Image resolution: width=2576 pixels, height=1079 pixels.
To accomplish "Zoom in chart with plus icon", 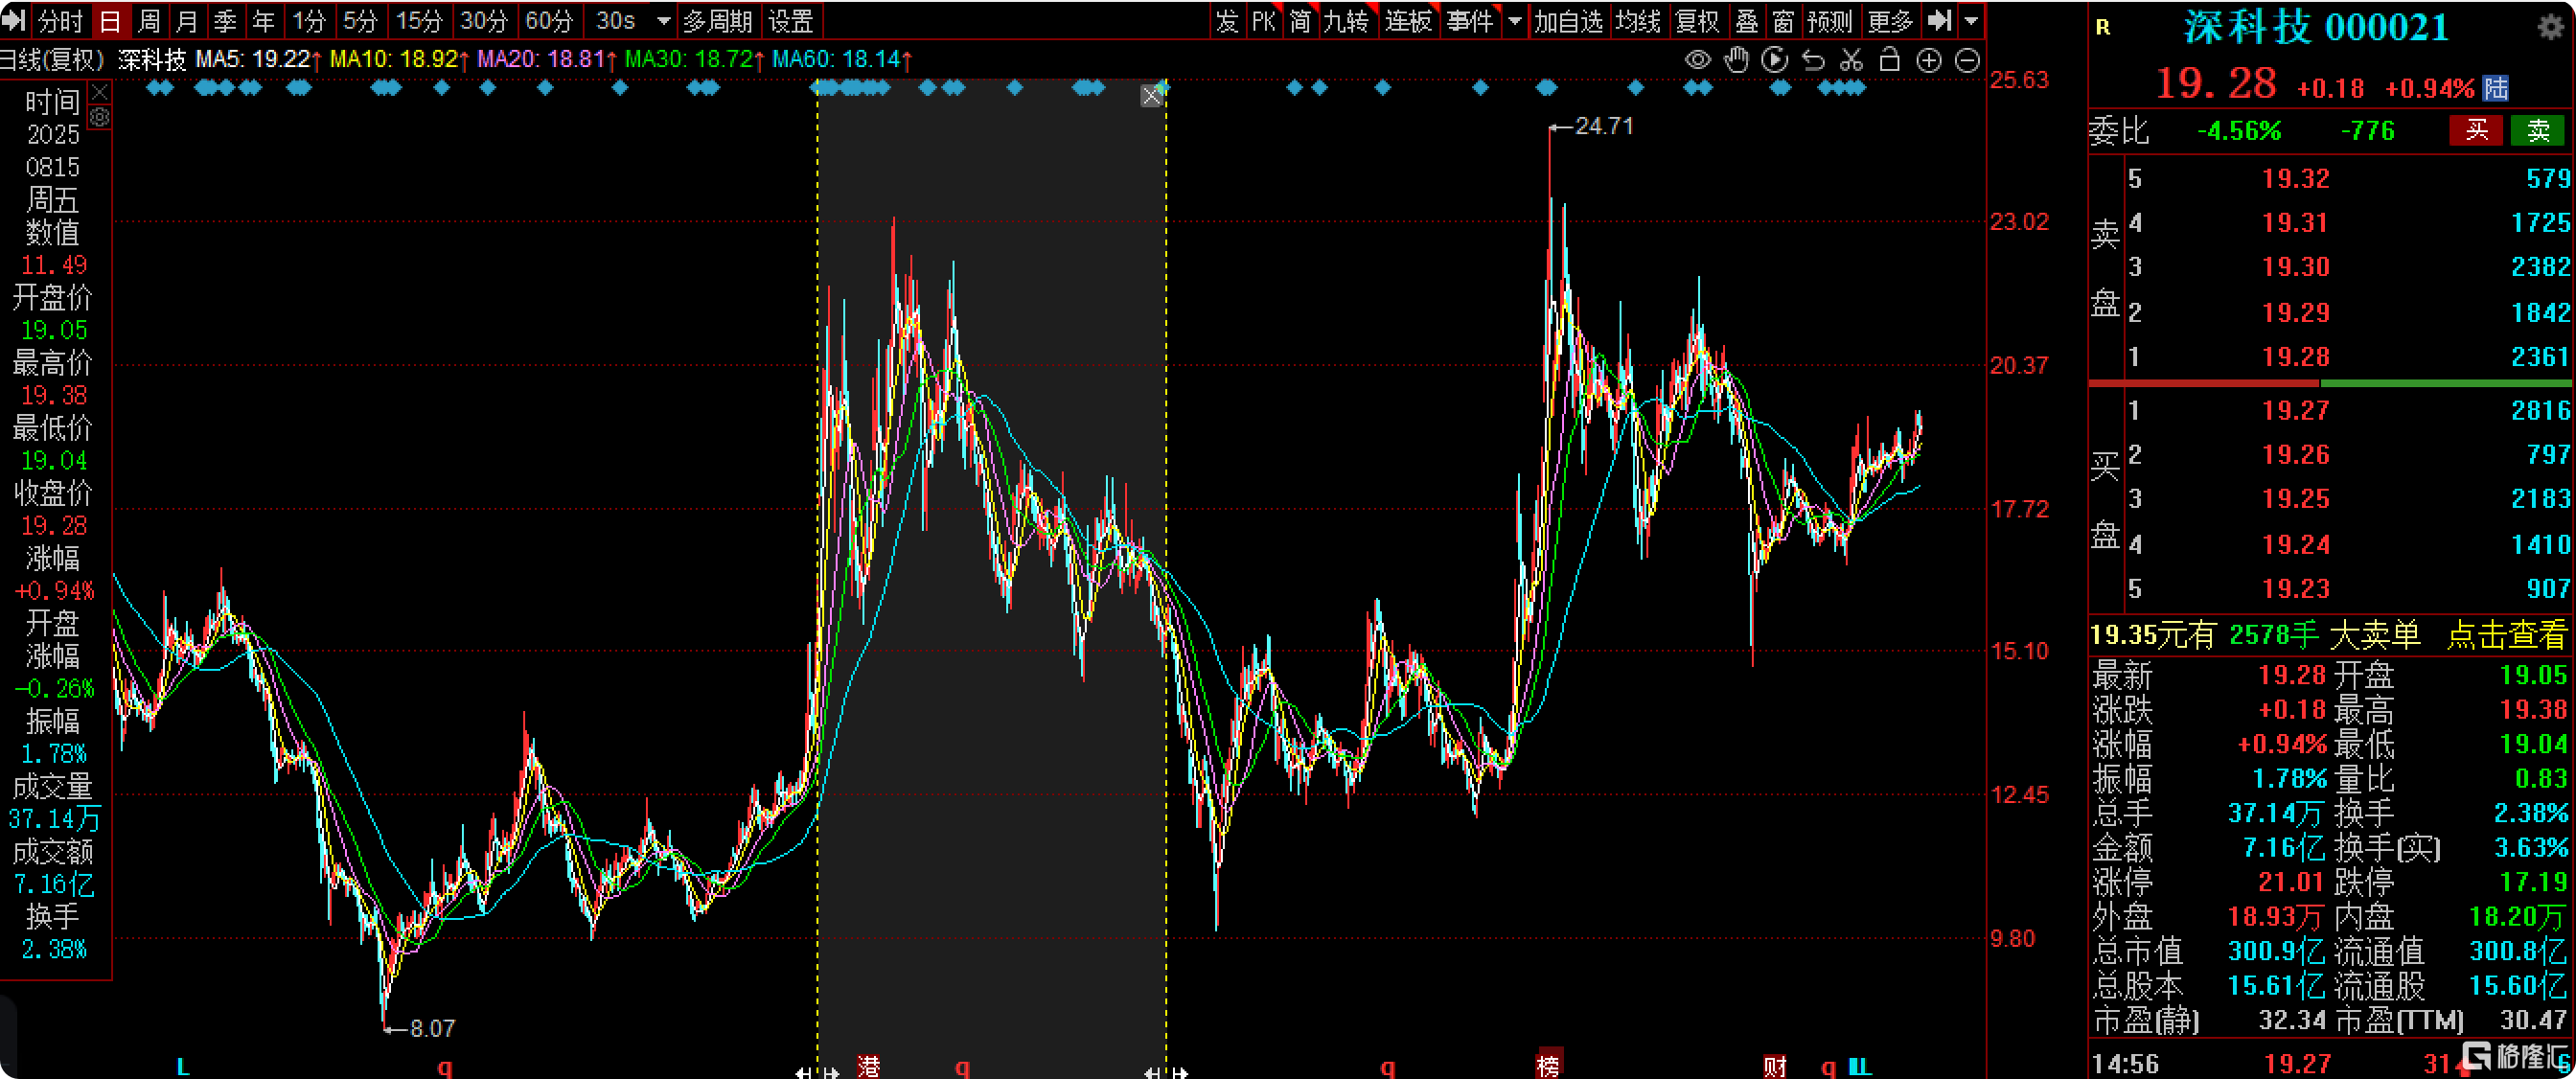I will 1928,61.
